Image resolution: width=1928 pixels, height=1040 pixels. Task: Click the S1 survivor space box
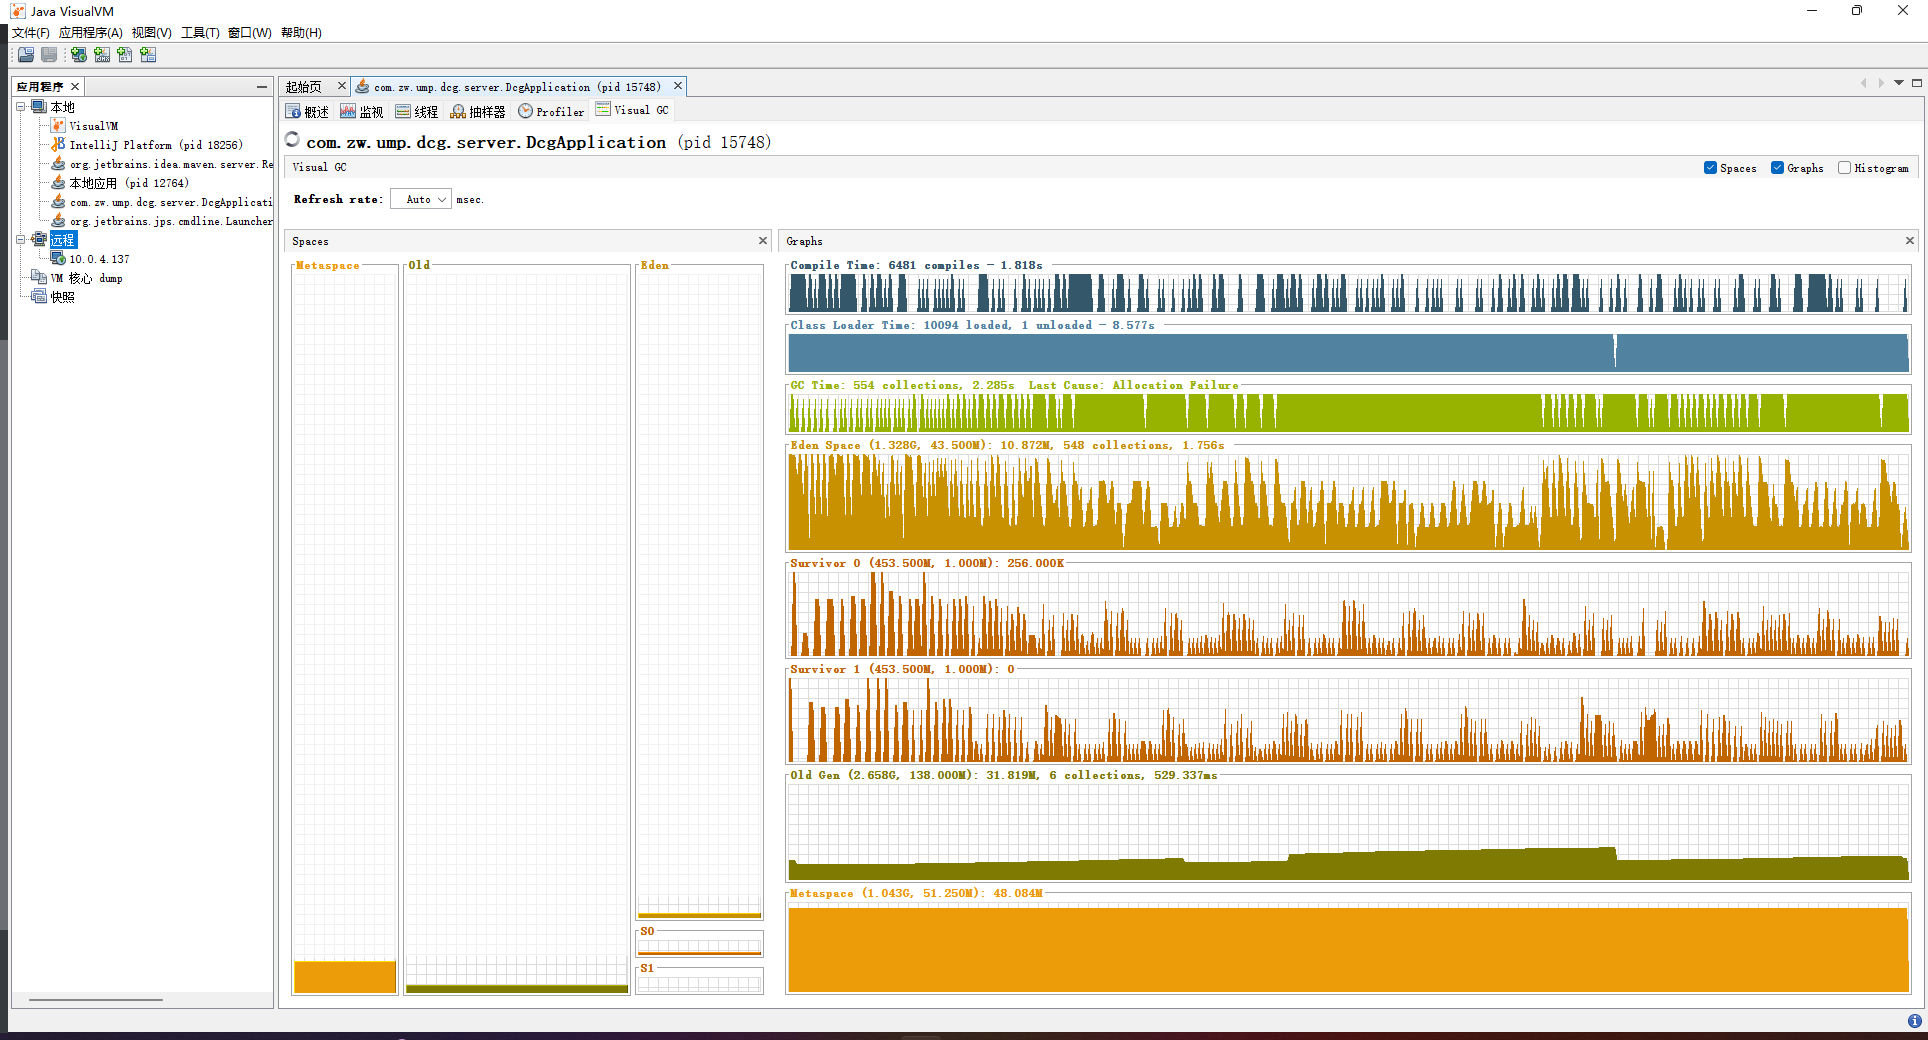pos(699,981)
